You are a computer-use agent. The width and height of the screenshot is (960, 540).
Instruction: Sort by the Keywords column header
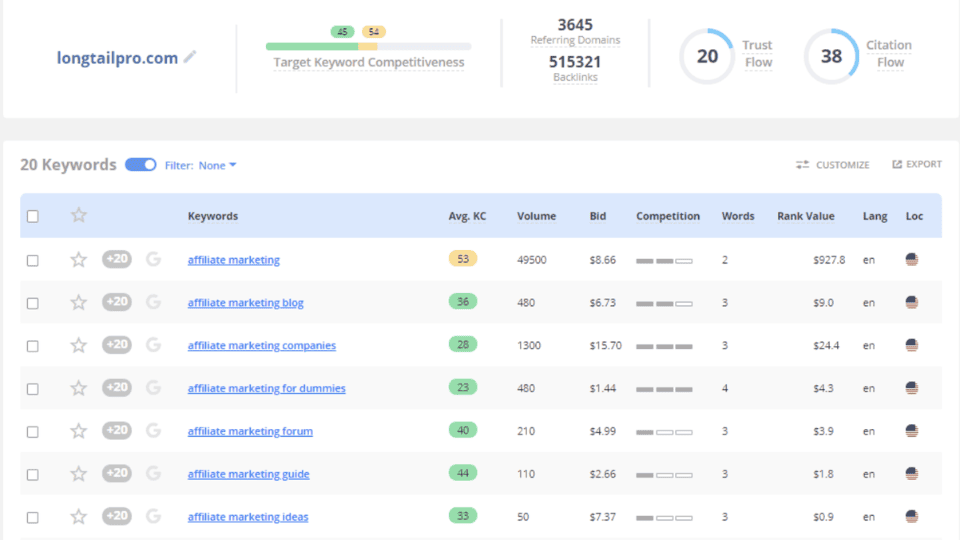pyautogui.click(x=212, y=216)
